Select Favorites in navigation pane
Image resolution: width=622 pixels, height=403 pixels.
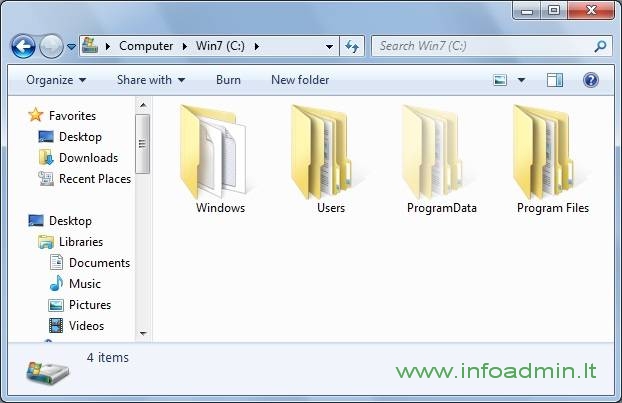pos(73,116)
